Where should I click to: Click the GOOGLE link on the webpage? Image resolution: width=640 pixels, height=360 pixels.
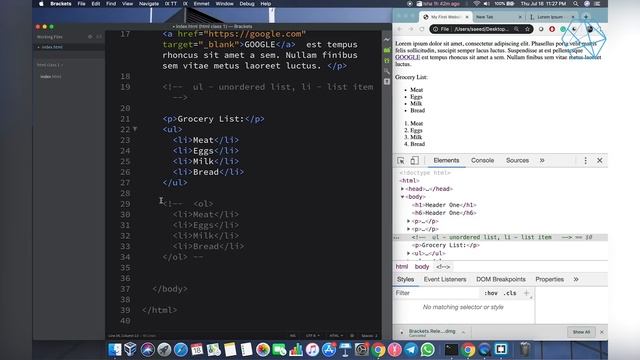407,58
